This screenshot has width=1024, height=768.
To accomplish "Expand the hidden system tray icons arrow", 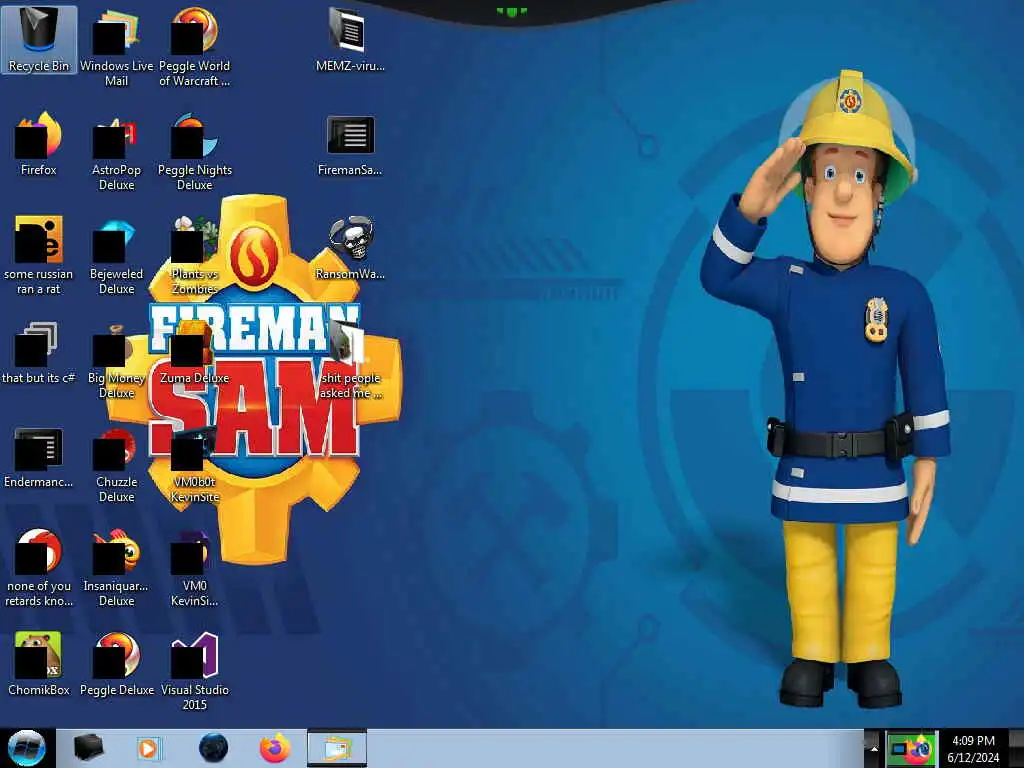I will (x=873, y=748).
